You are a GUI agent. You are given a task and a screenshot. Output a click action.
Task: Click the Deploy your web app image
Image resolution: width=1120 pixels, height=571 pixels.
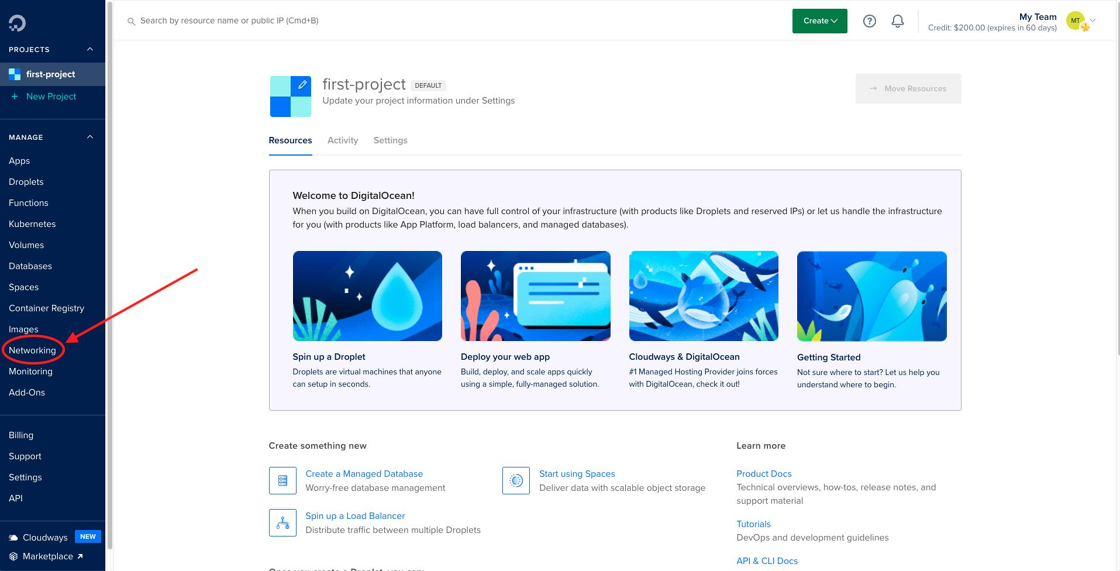click(536, 296)
